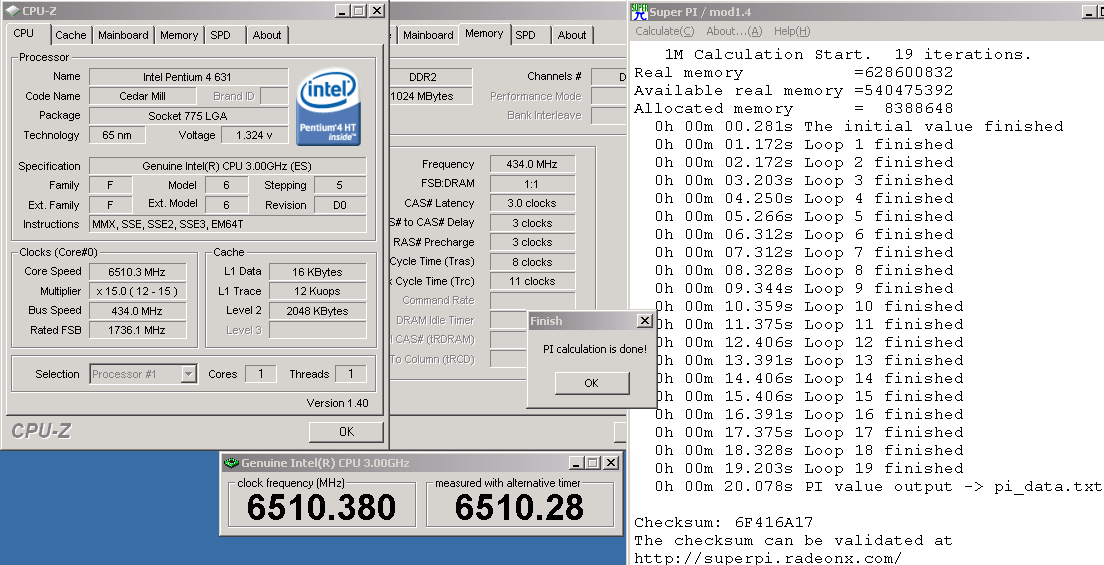Open Mainboard tab in the back CPU-Z window
Viewport: 1104px width, 565px height.
tap(428, 35)
